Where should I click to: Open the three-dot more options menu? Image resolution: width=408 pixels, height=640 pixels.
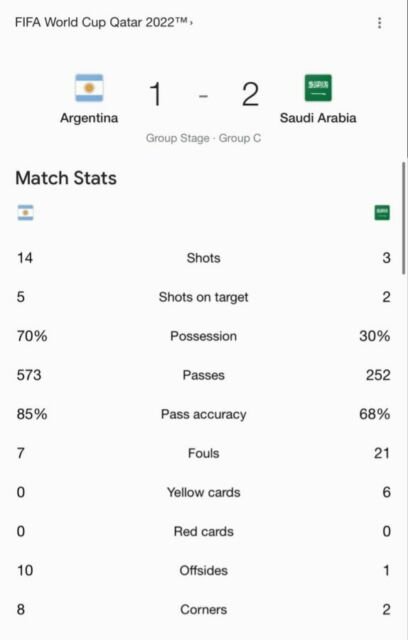[x=379, y=23]
